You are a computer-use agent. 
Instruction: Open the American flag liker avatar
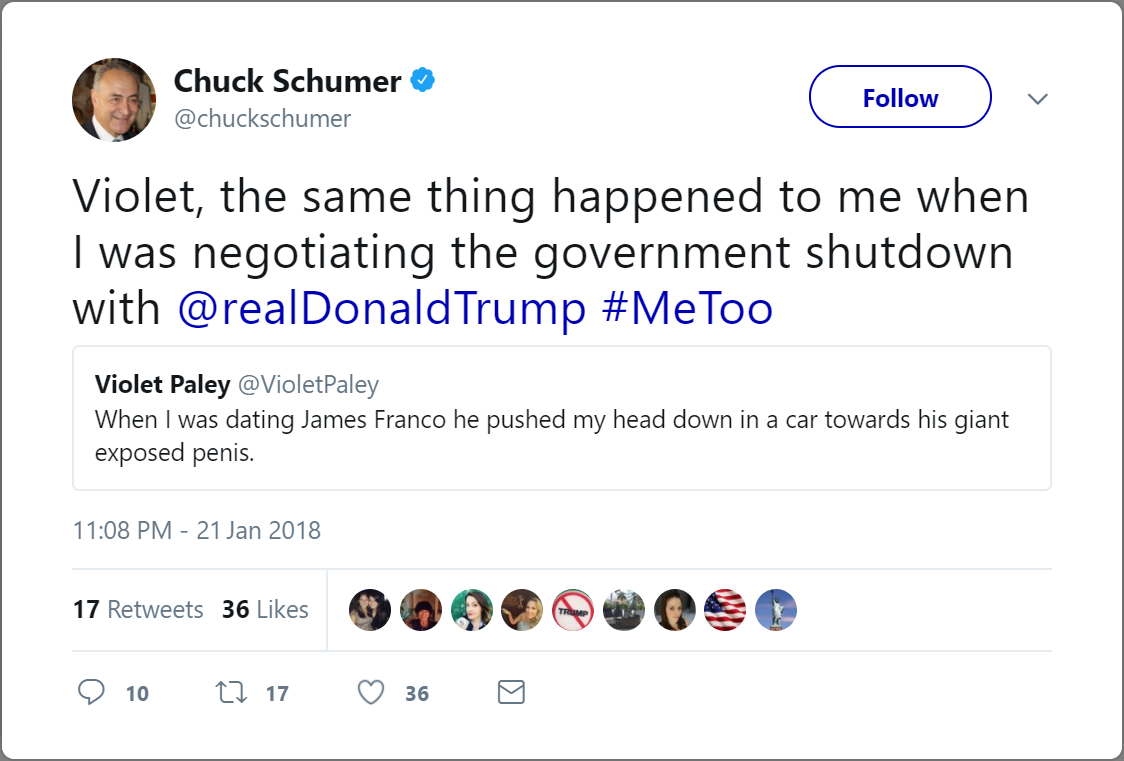(725, 610)
